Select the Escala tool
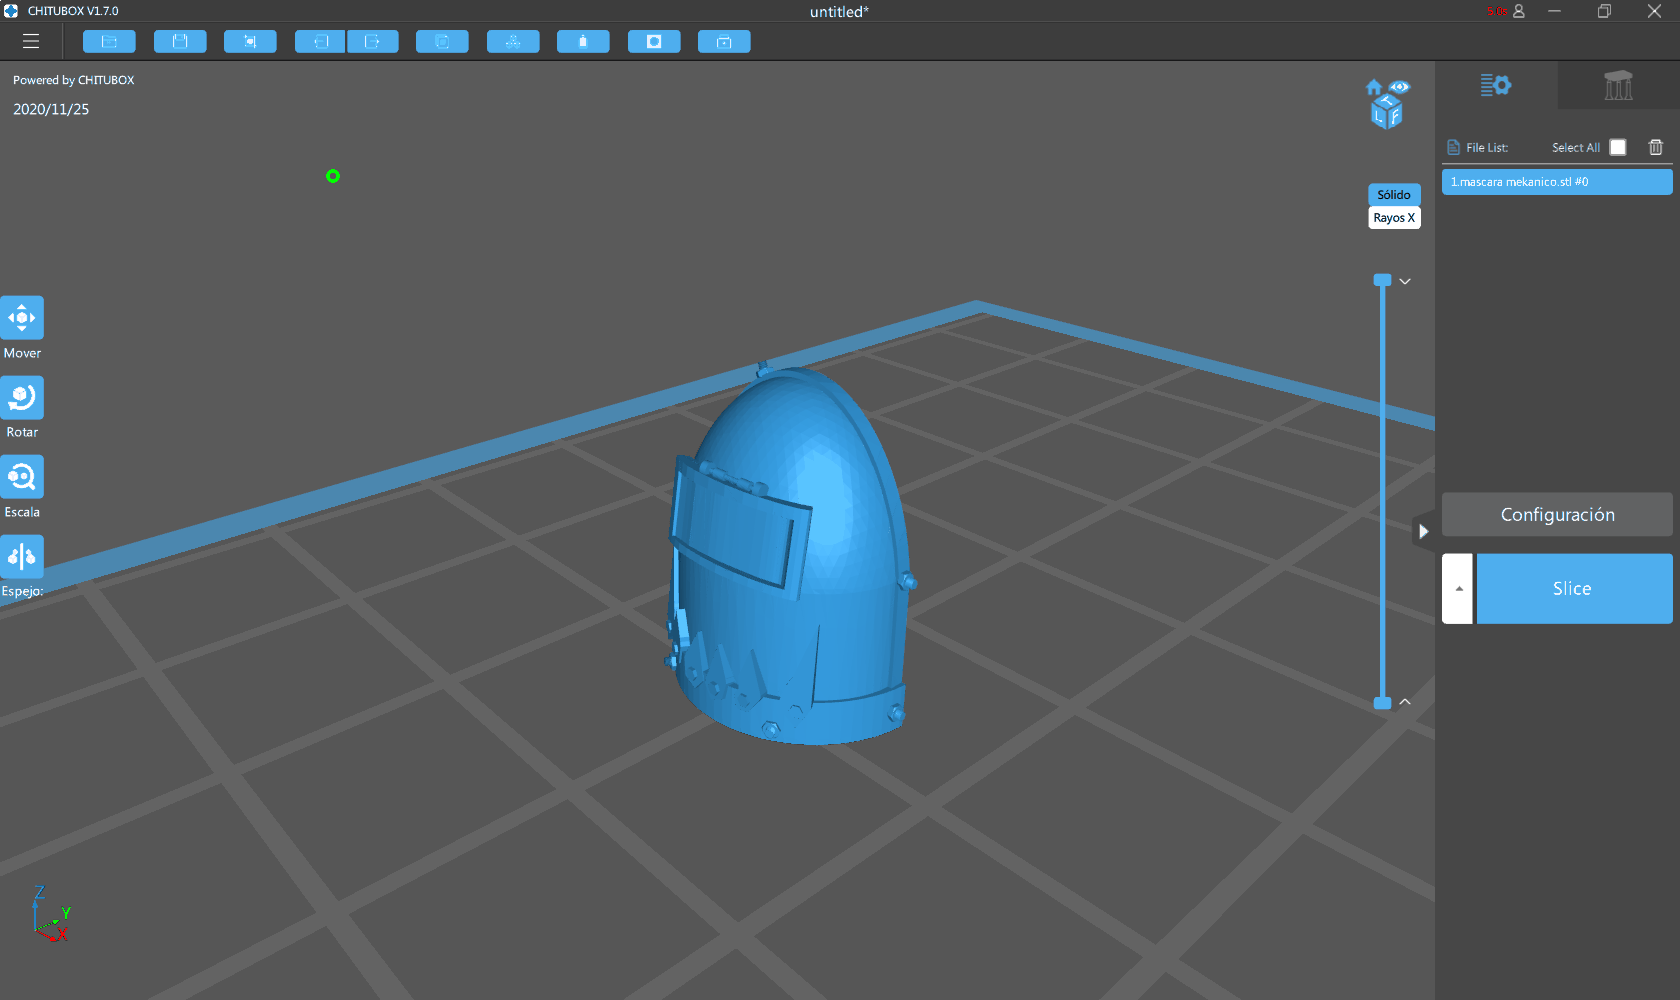 pos(22,477)
